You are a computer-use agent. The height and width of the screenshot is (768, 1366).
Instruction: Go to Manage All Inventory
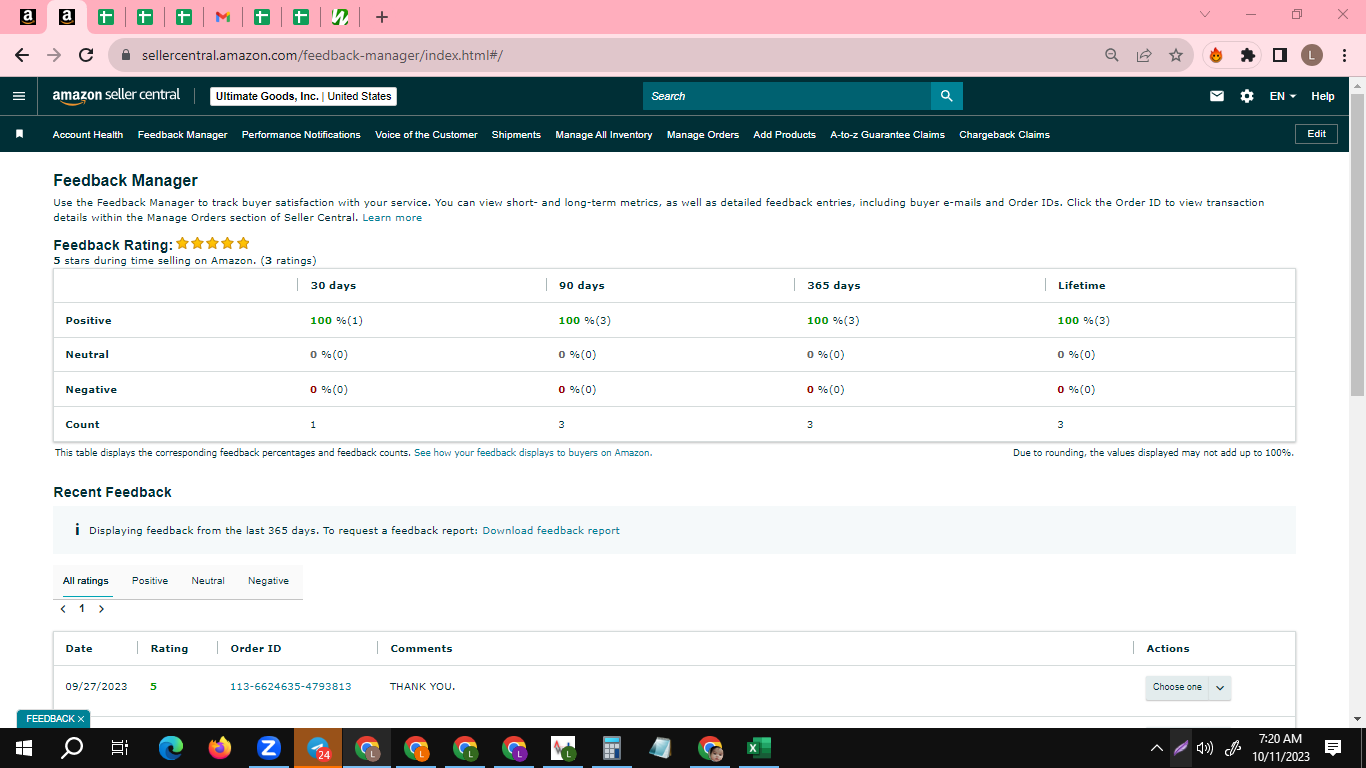coord(604,135)
